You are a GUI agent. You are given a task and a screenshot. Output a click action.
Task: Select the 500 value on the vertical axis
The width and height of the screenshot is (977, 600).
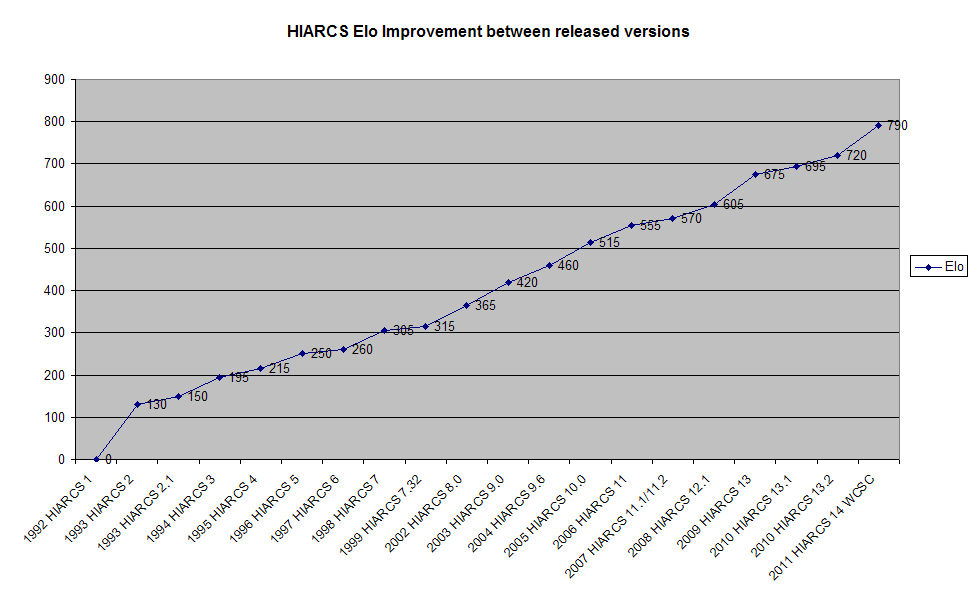pos(55,248)
